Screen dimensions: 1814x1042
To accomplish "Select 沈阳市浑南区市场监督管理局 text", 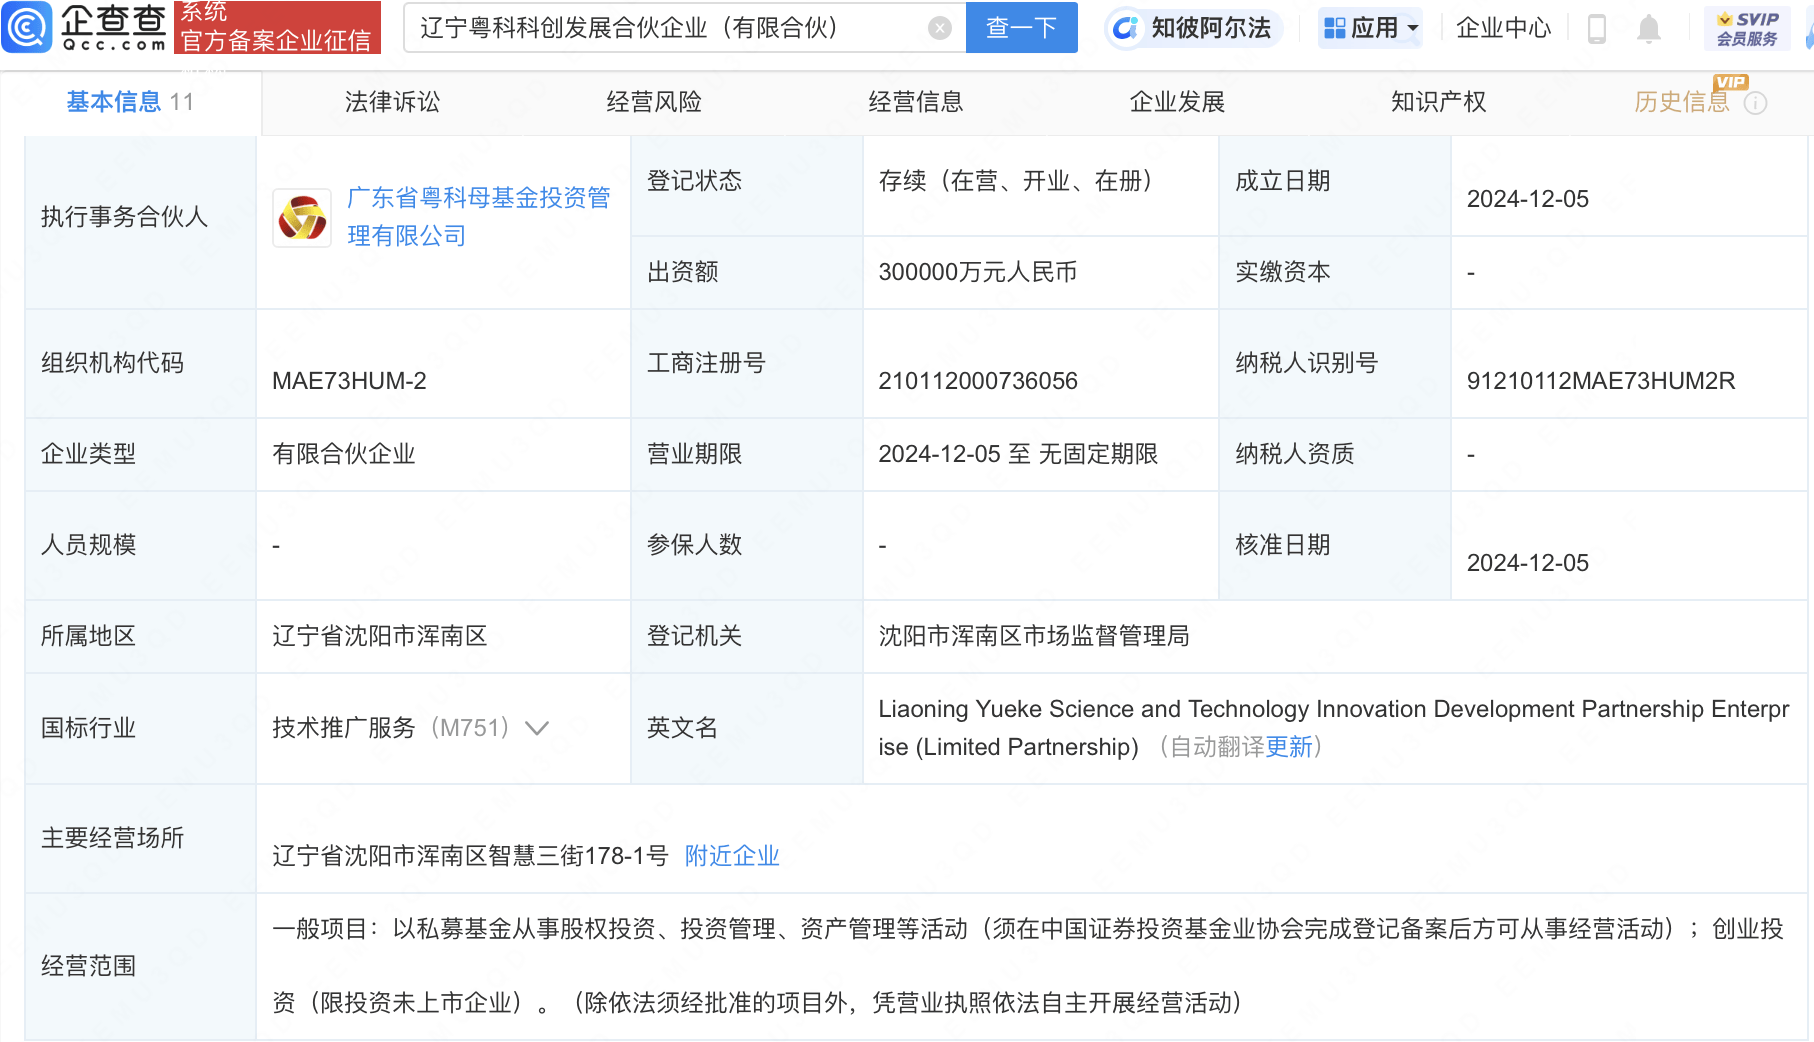I will tap(1034, 636).
